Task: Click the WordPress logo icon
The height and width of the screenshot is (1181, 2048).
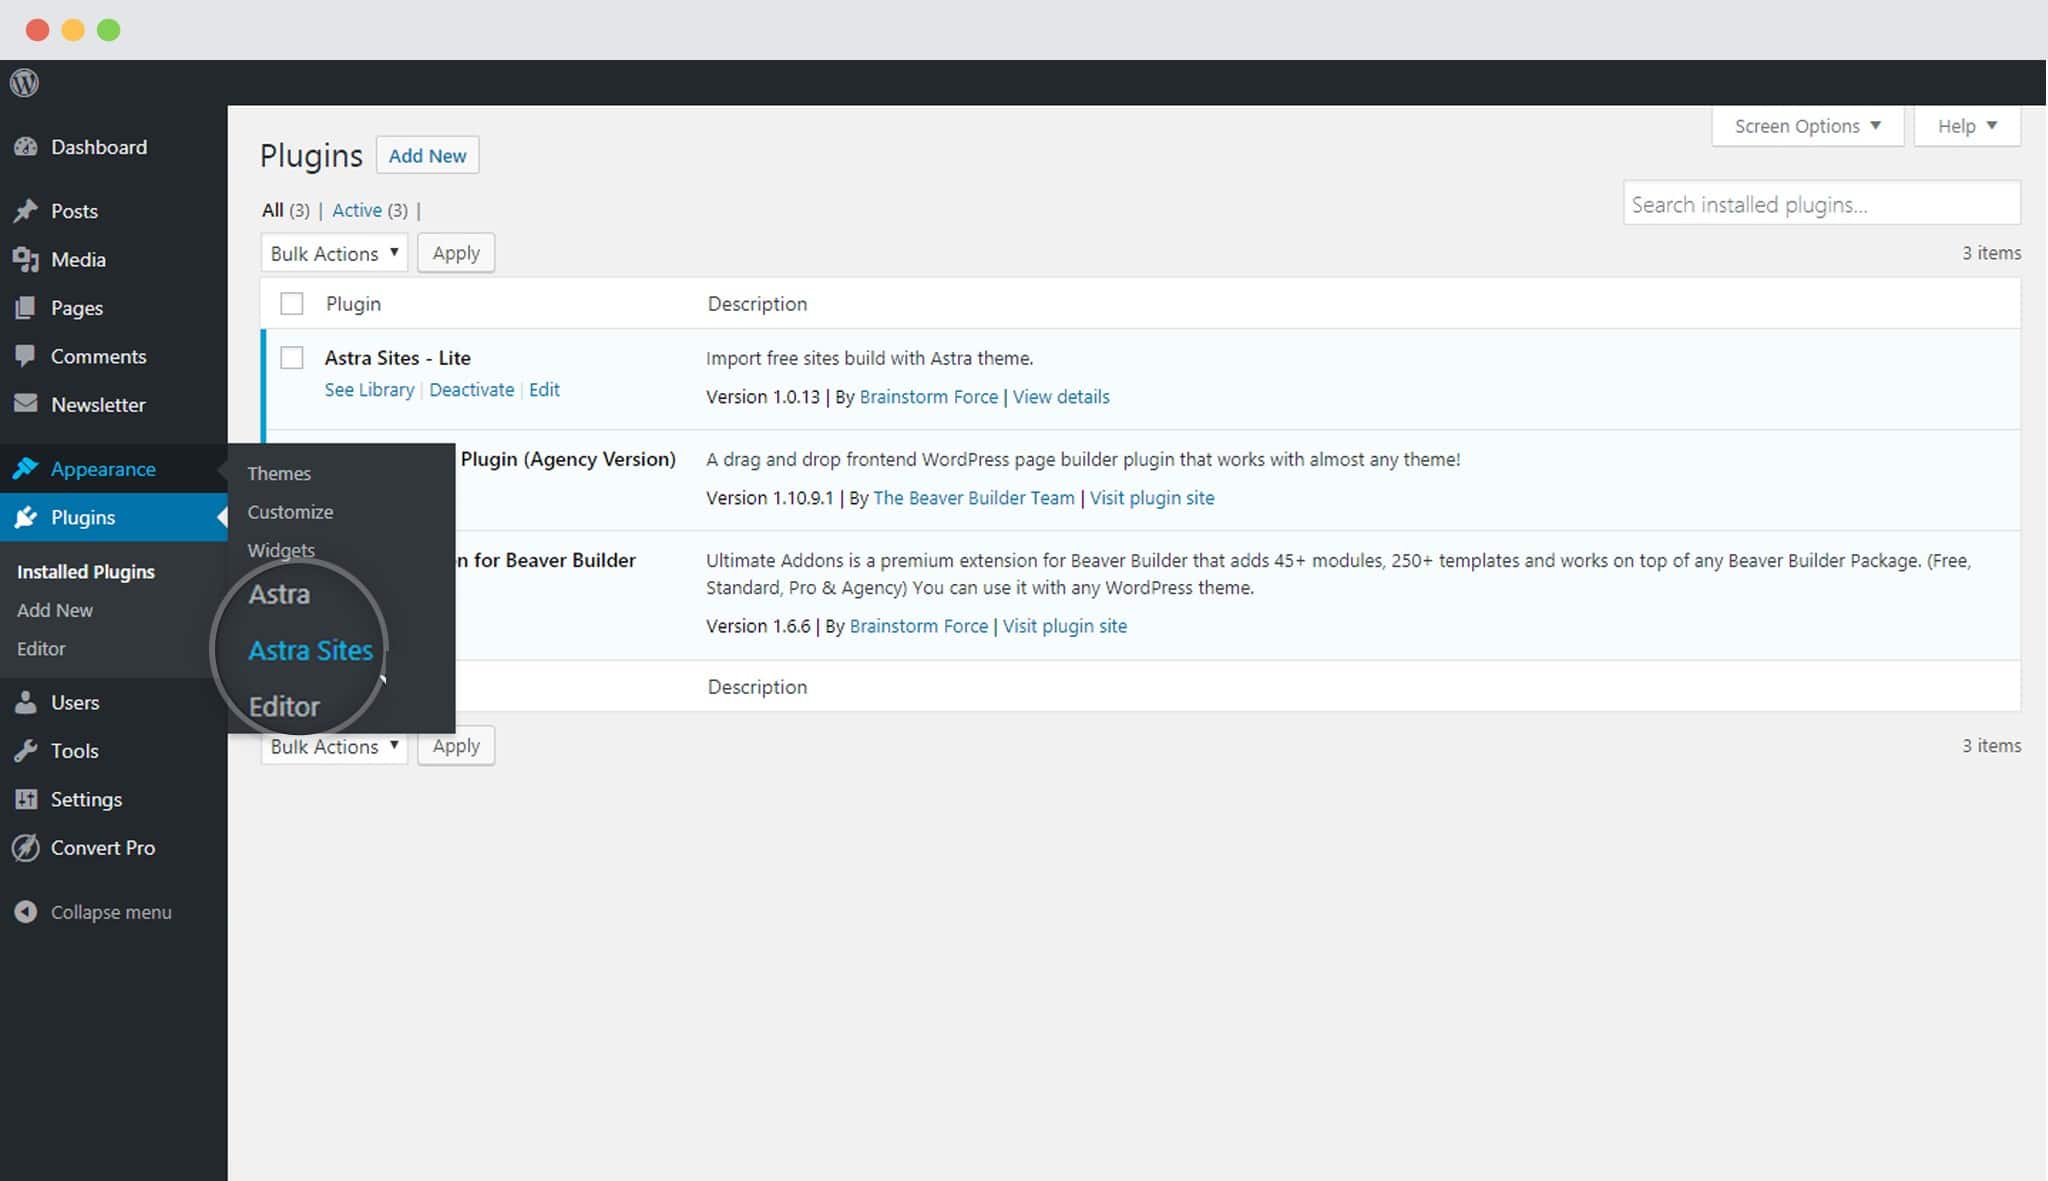Action: tap(25, 83)
